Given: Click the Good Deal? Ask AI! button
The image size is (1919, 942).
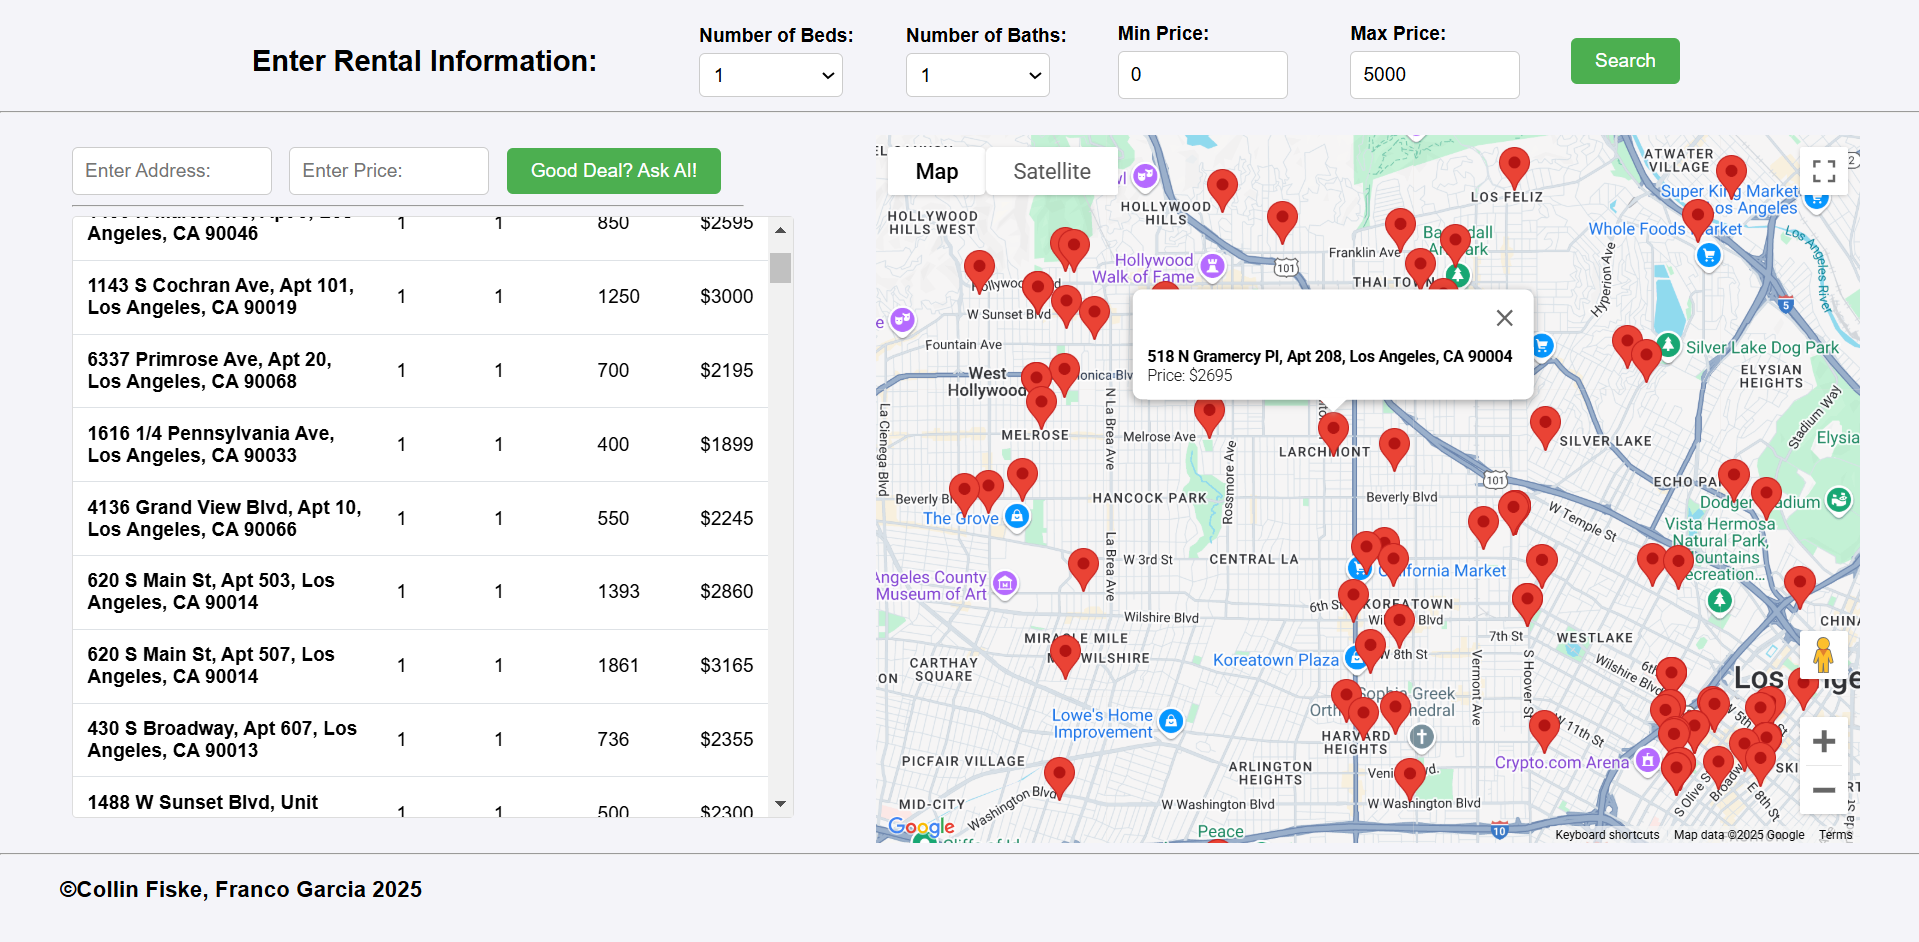Looking at the screenshot, I should tap(613, 171).
